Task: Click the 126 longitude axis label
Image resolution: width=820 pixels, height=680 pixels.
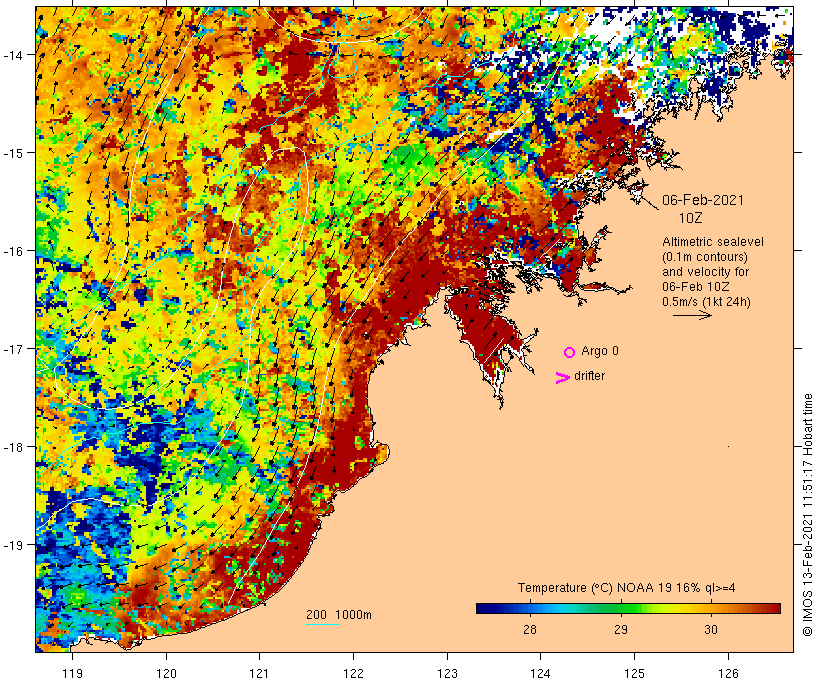Action: click(x=728, y=674)
